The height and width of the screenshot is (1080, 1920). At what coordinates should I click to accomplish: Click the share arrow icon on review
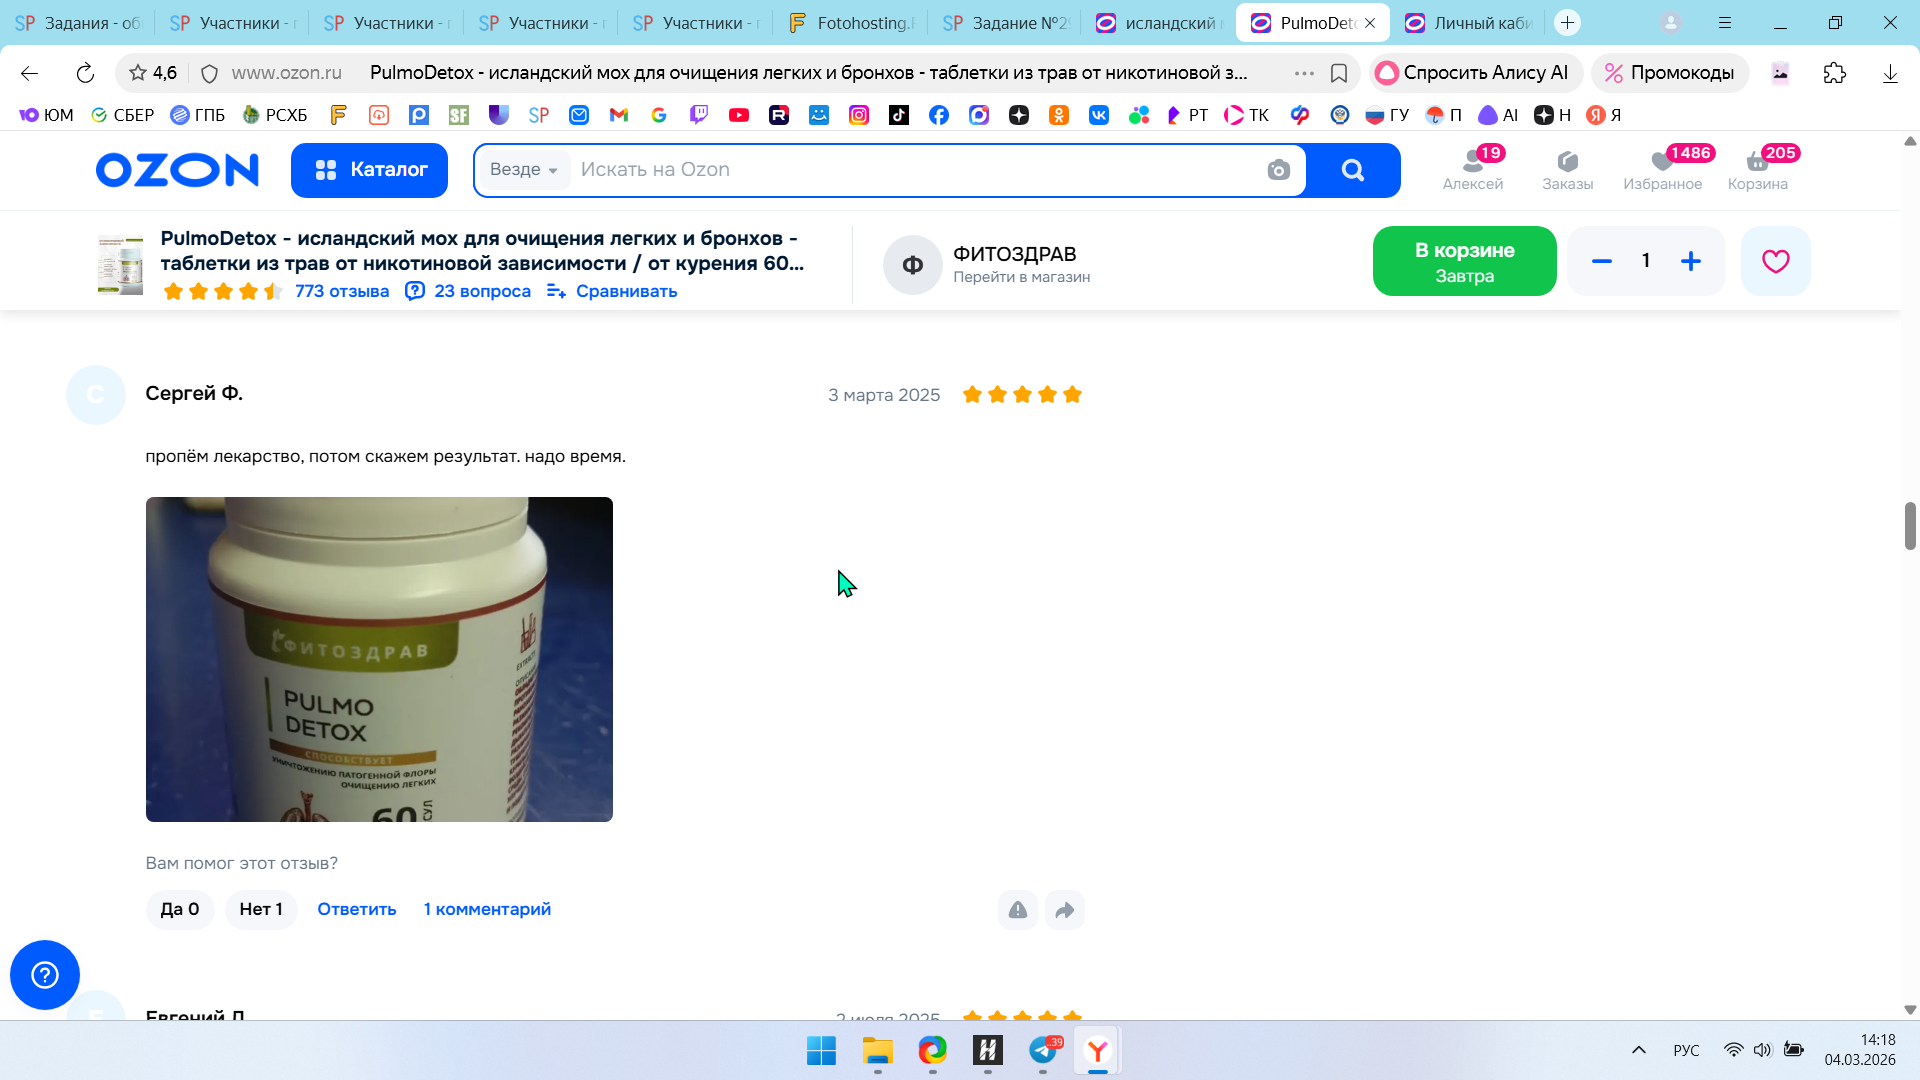coord(1065,910)
